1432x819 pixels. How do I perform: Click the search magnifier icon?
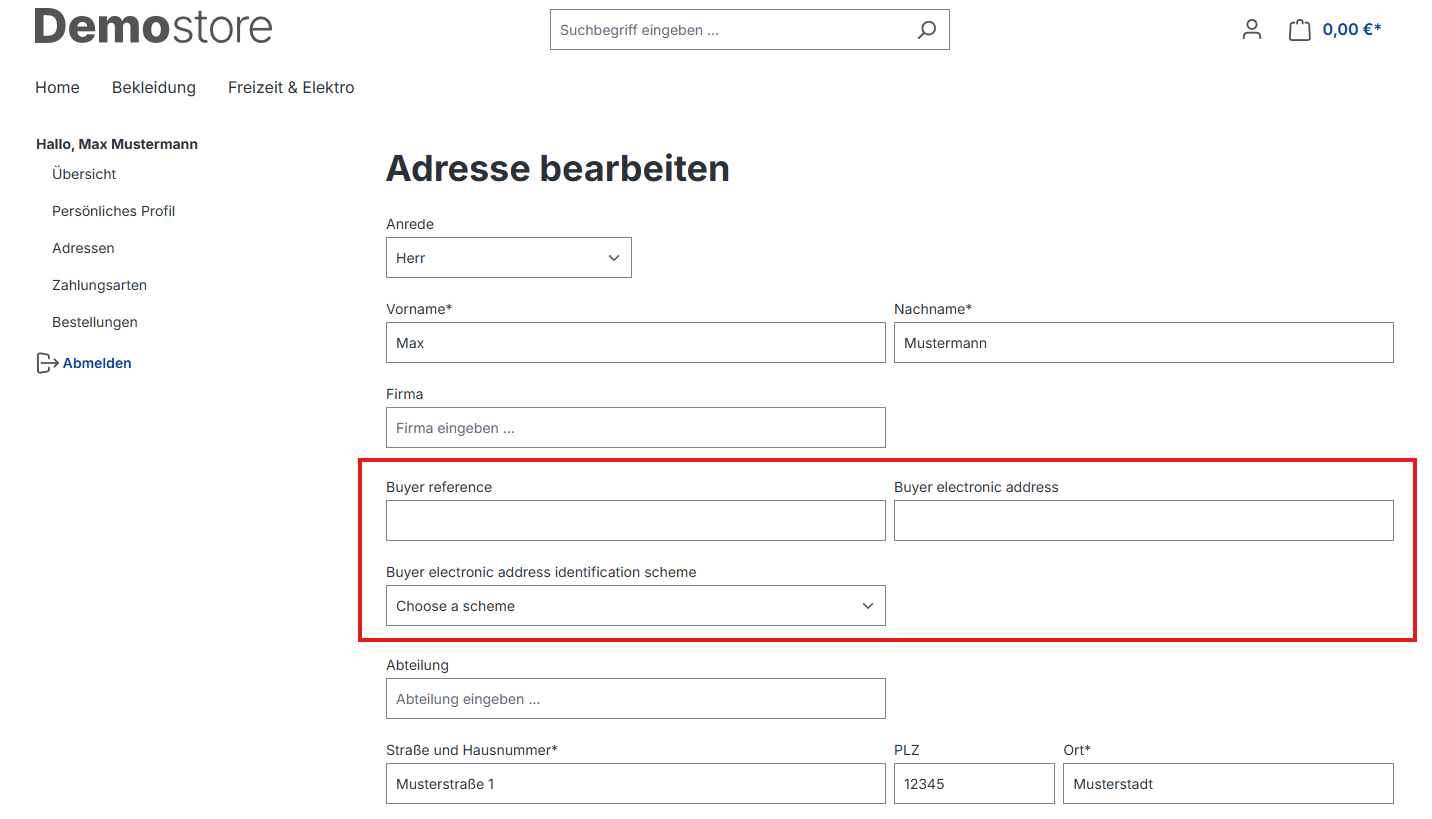(x=926, y=30)
